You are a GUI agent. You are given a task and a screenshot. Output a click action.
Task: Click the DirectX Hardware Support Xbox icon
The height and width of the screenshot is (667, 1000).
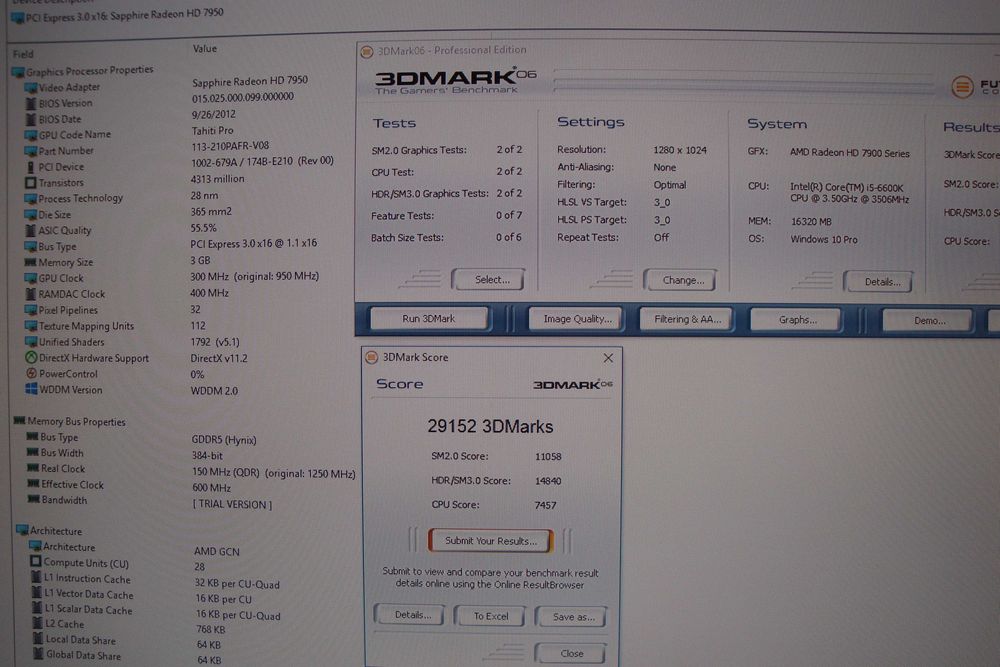tap(31, 358)
